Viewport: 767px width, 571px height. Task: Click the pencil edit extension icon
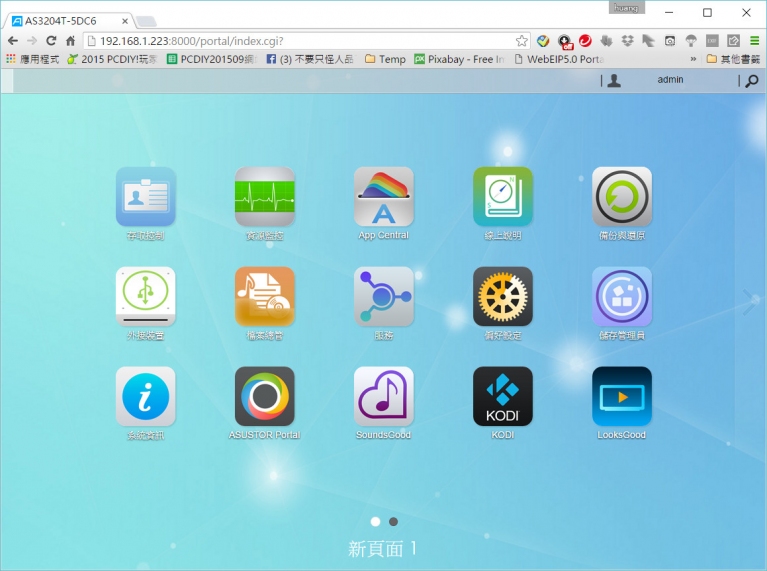[x=733, y=41]
